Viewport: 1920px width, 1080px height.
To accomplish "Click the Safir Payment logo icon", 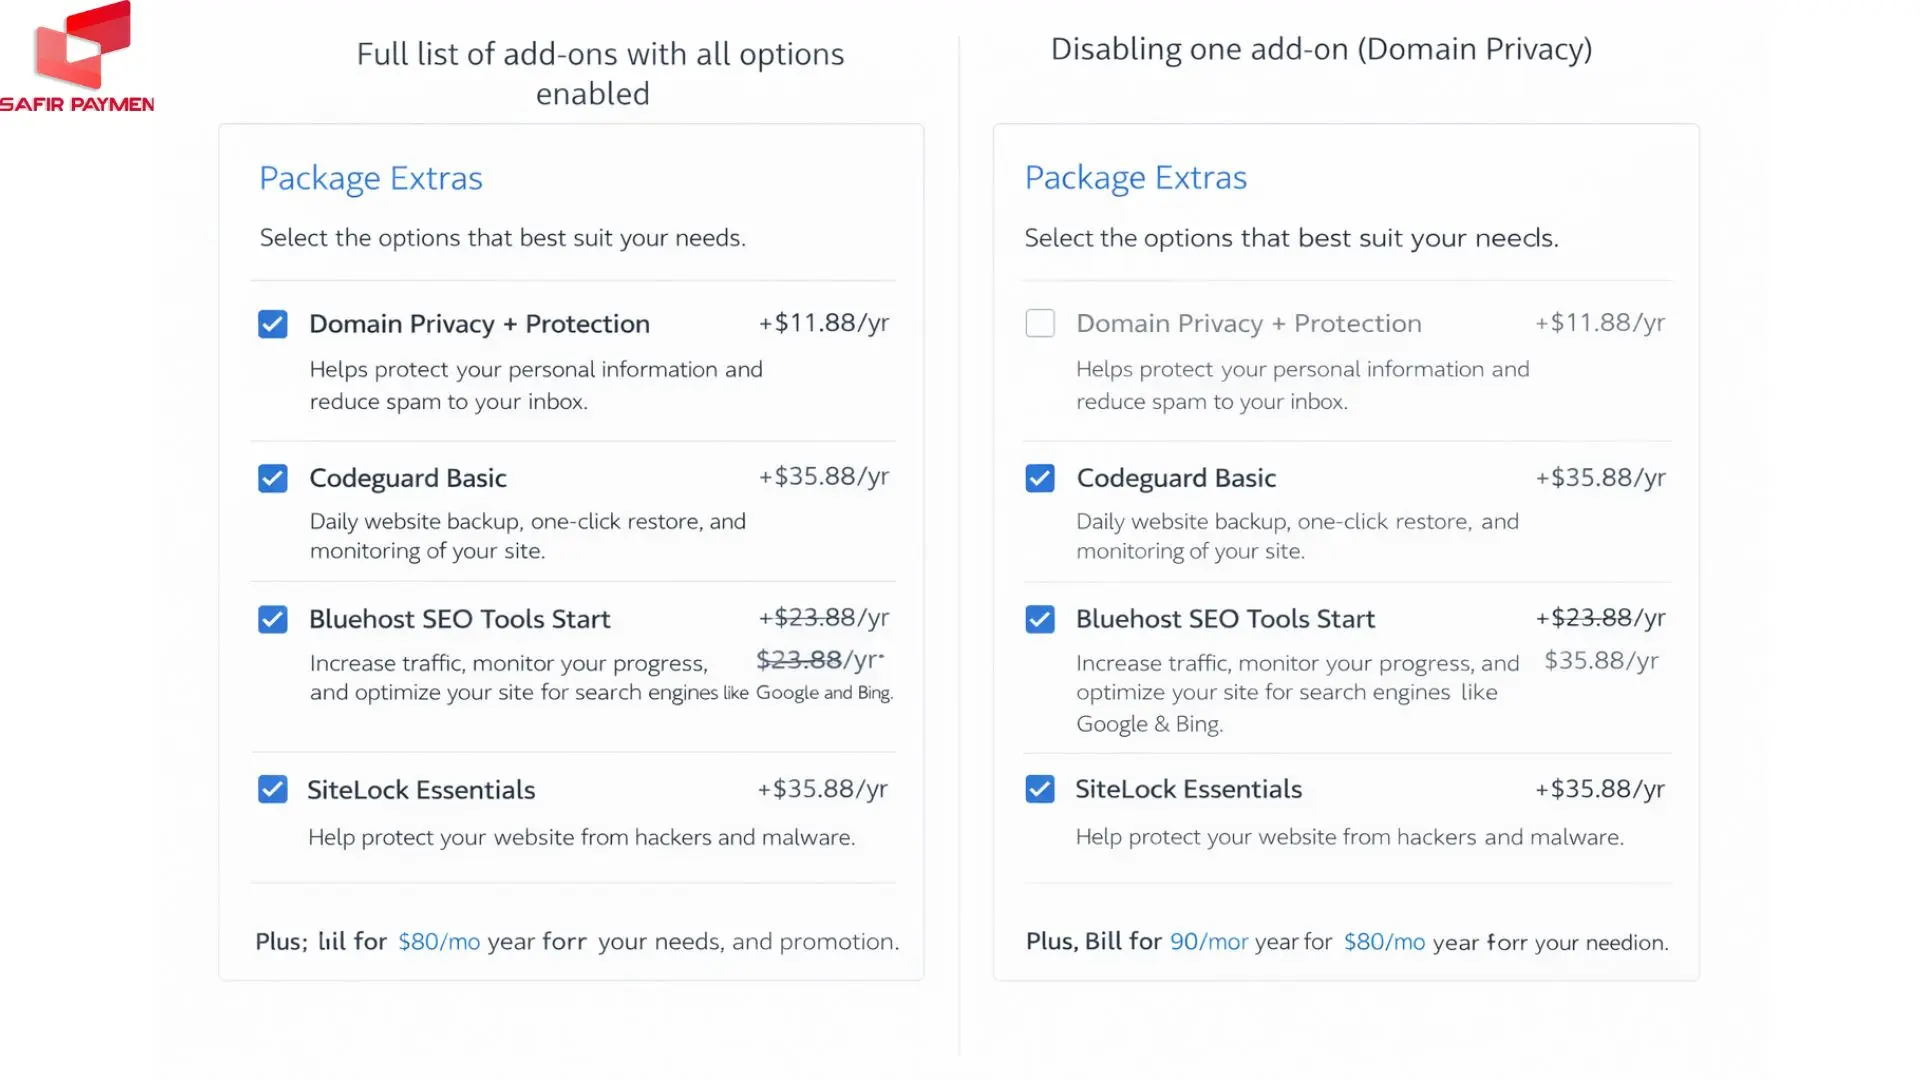I will [82, 46].
